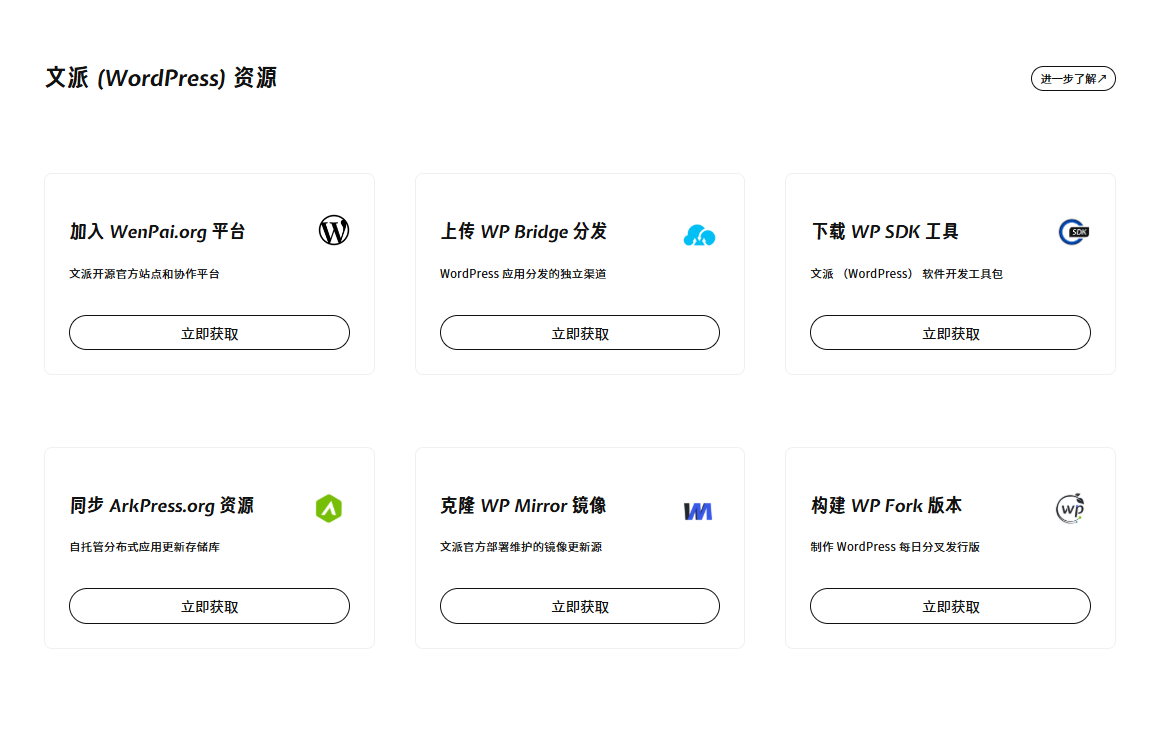
Task: Select the 加入 WenPai.org 平台 card title
Action: (x=158, y=232)
